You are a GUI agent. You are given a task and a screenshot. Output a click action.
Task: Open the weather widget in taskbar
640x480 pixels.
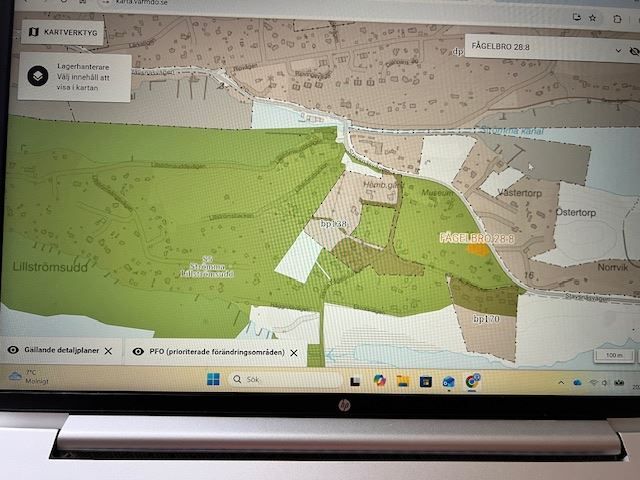tap(25, 376)
